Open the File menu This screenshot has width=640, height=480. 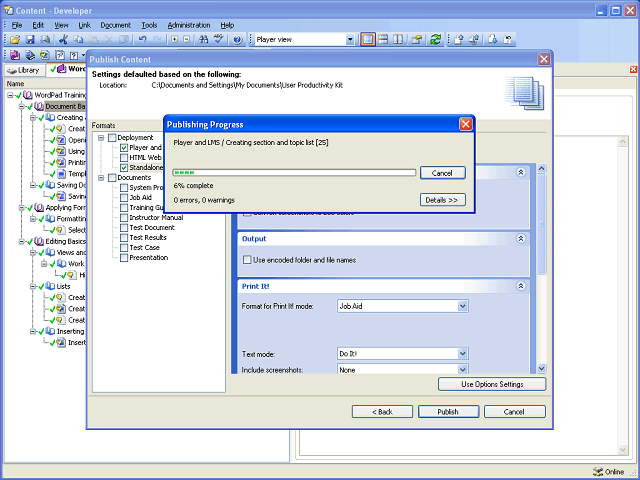(17, 25)
